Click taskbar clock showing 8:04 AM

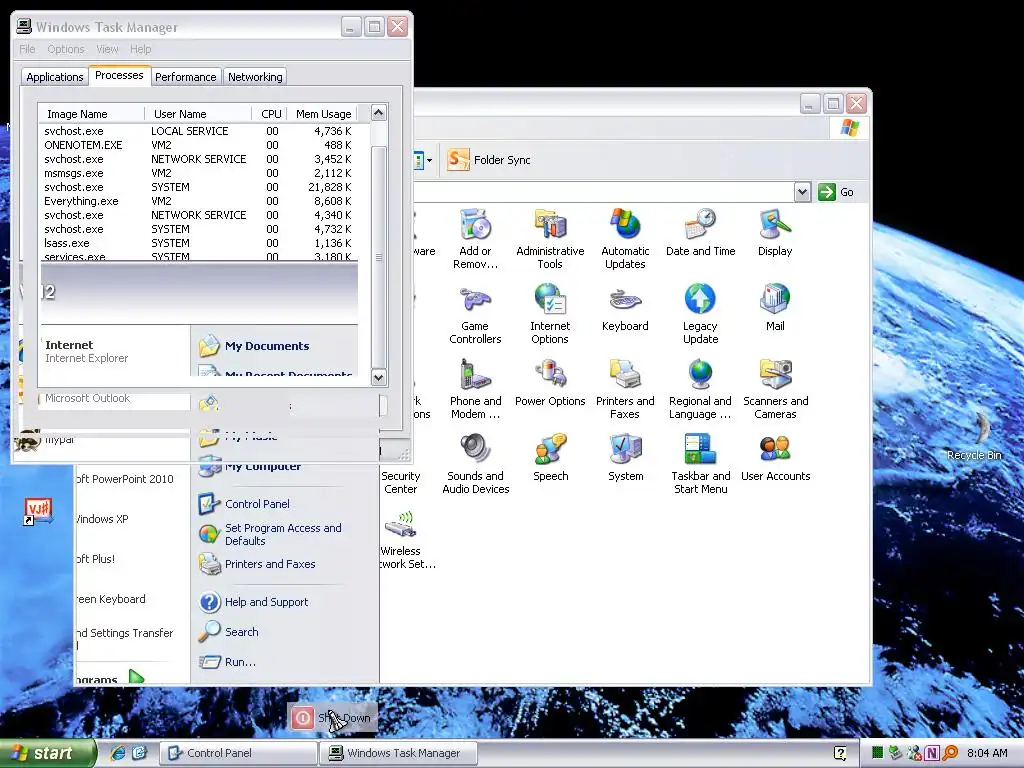pos(987,753)
